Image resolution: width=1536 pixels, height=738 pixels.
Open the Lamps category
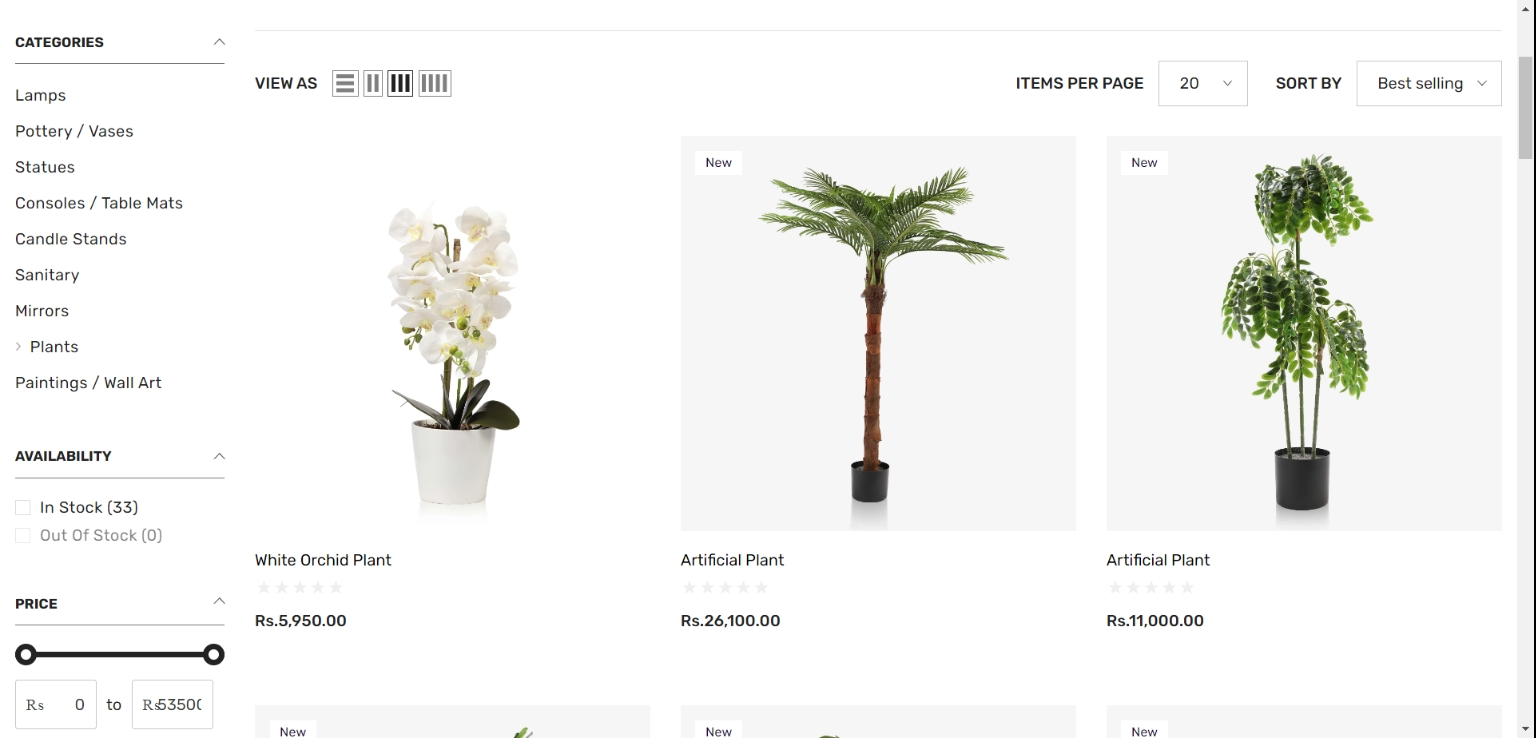pos(40,95)
